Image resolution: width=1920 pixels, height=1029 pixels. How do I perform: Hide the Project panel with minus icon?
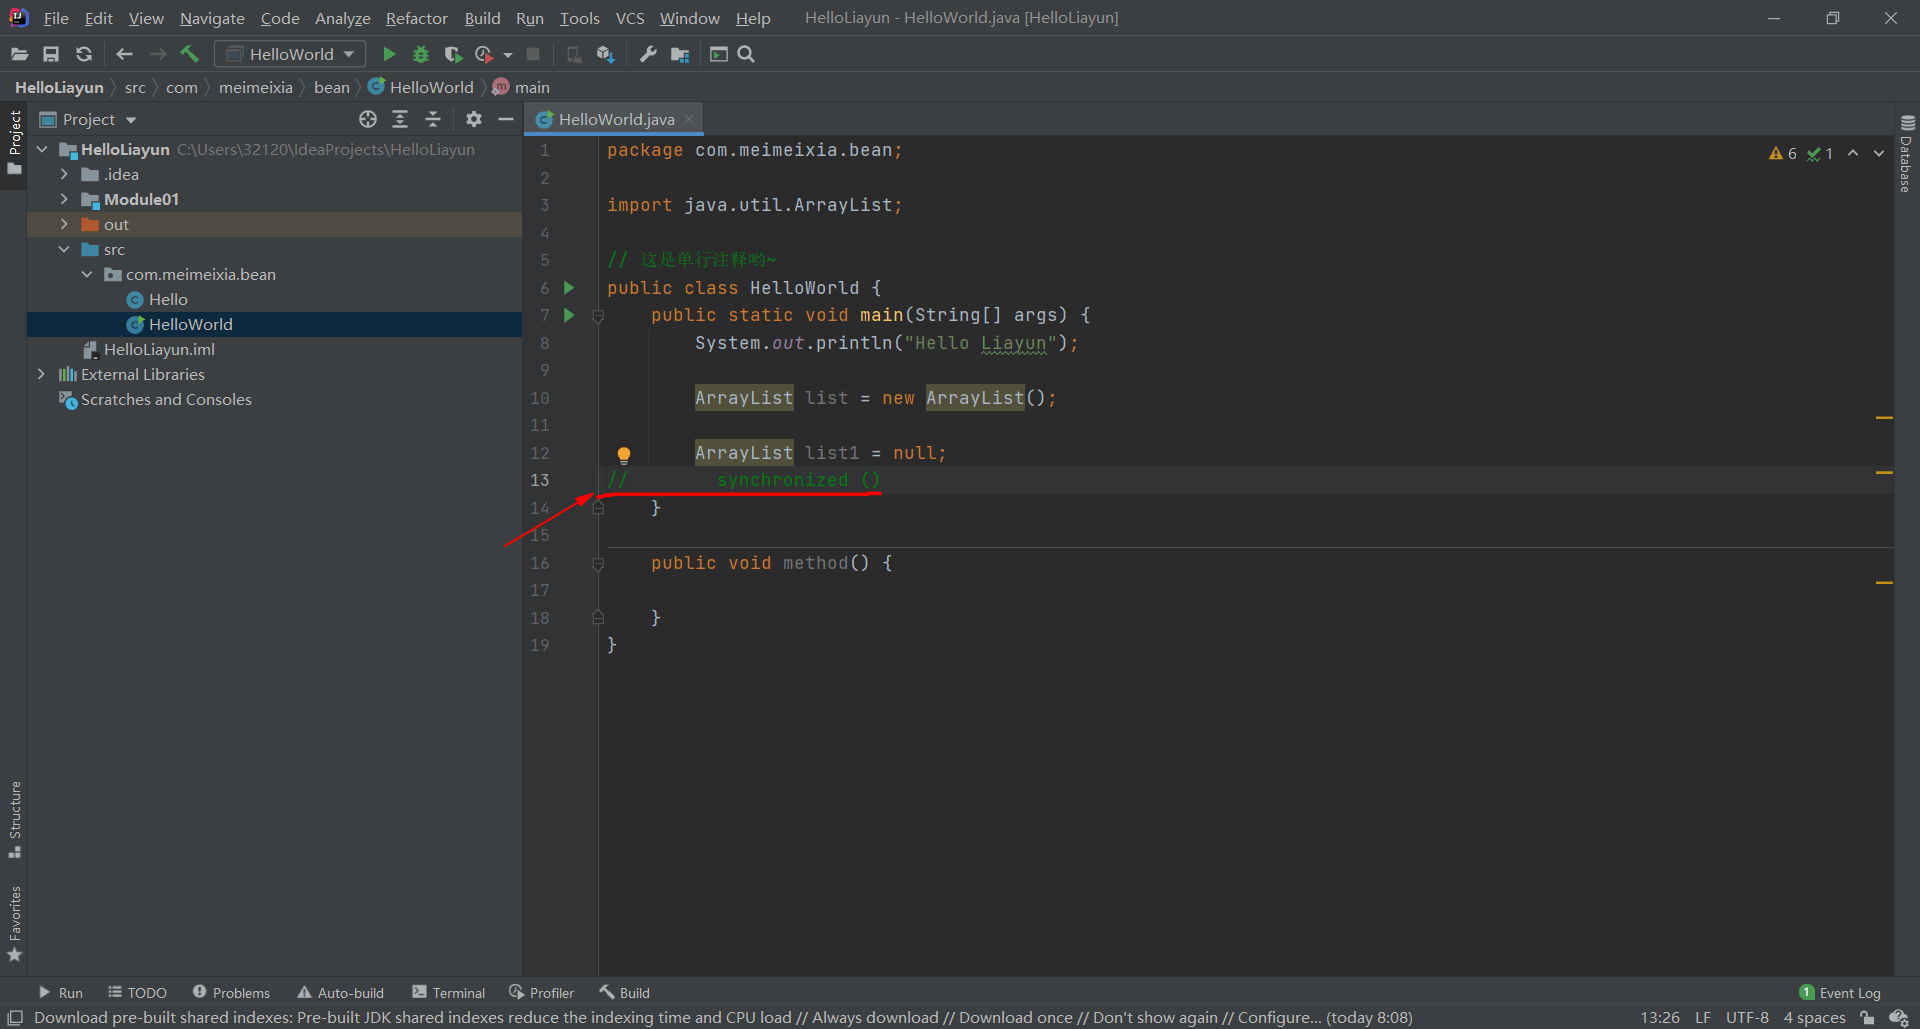[x=506, y=119]
